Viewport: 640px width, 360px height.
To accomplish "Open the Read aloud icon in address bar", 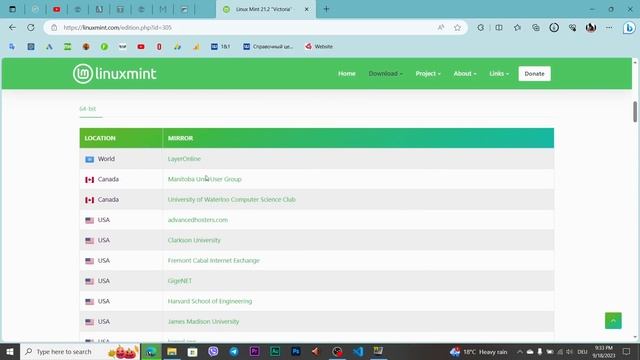I will 441,27.
